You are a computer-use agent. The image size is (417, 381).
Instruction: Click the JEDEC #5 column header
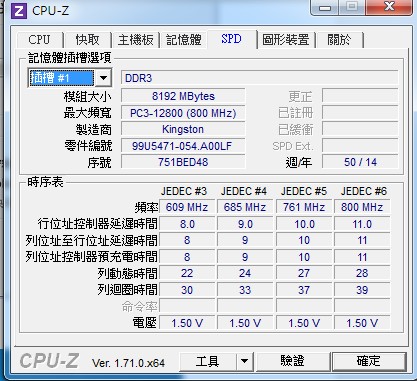click(304, 191)
